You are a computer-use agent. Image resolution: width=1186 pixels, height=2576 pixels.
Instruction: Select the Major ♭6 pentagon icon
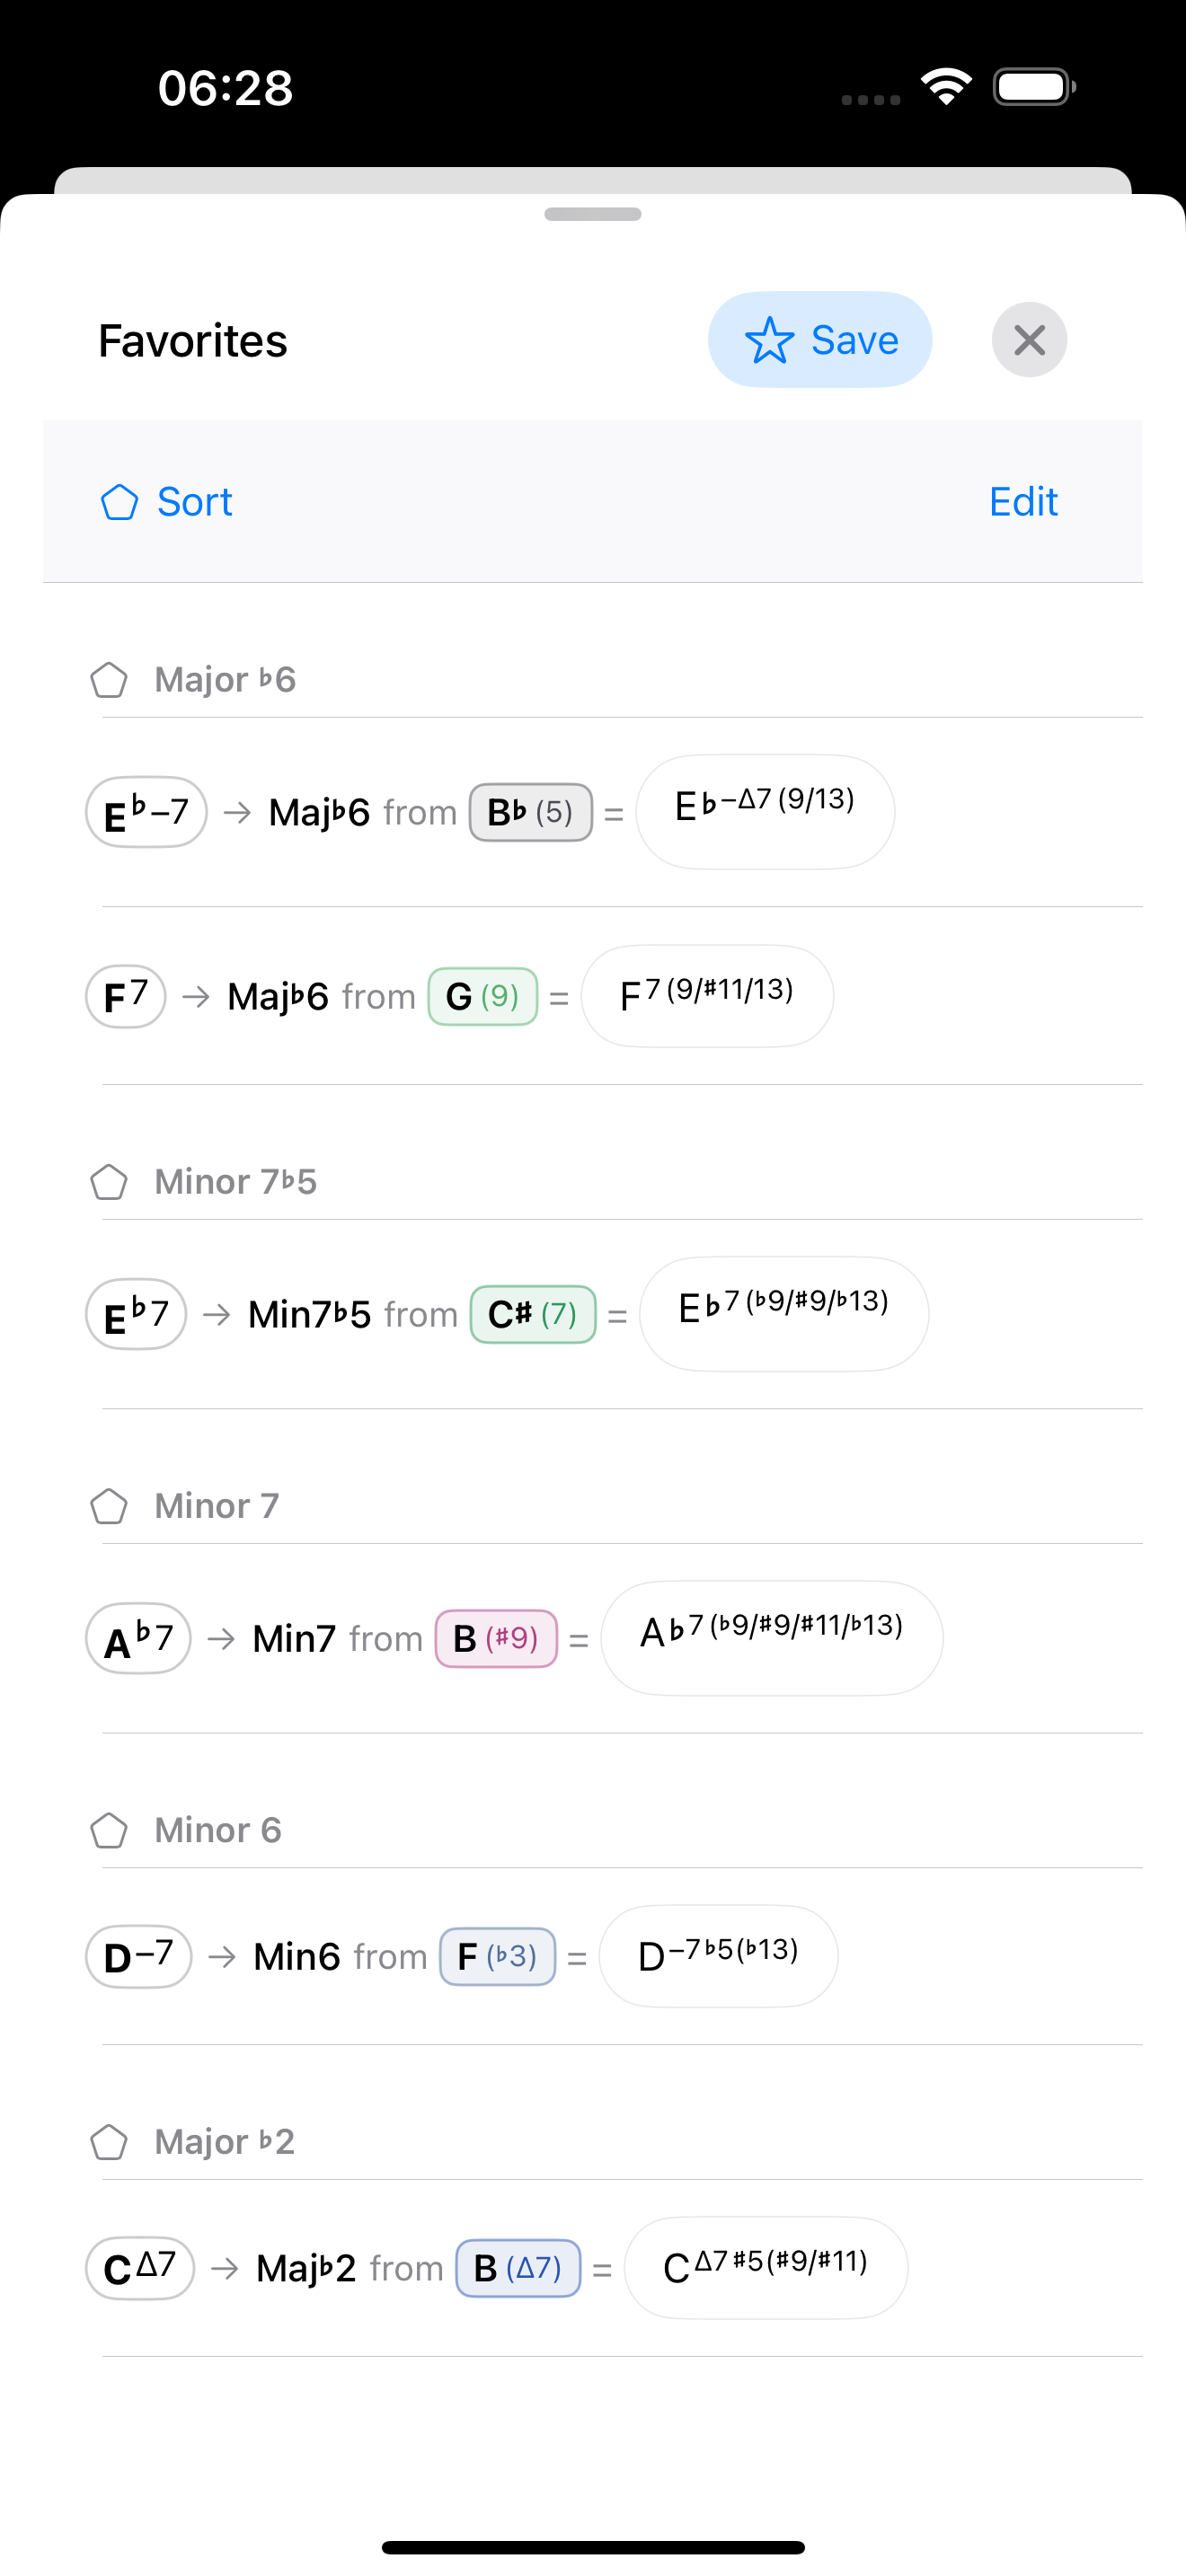(109, 680)
